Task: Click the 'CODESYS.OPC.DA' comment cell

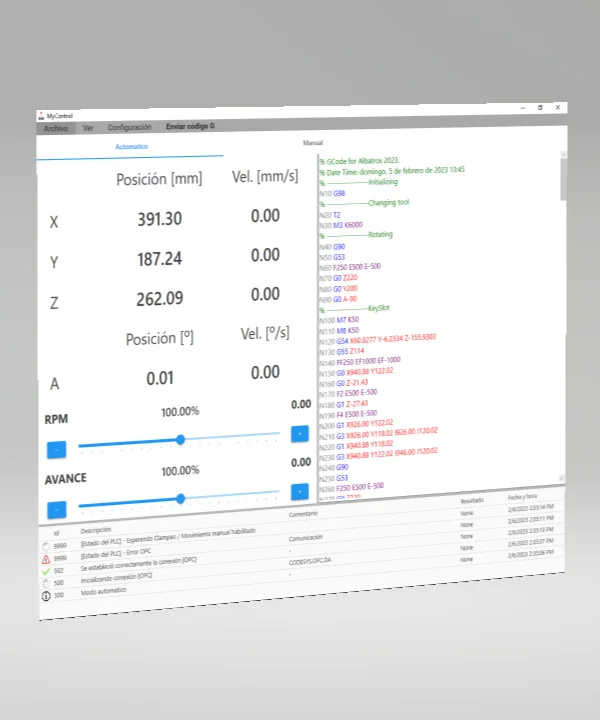Action: point(309,561)
